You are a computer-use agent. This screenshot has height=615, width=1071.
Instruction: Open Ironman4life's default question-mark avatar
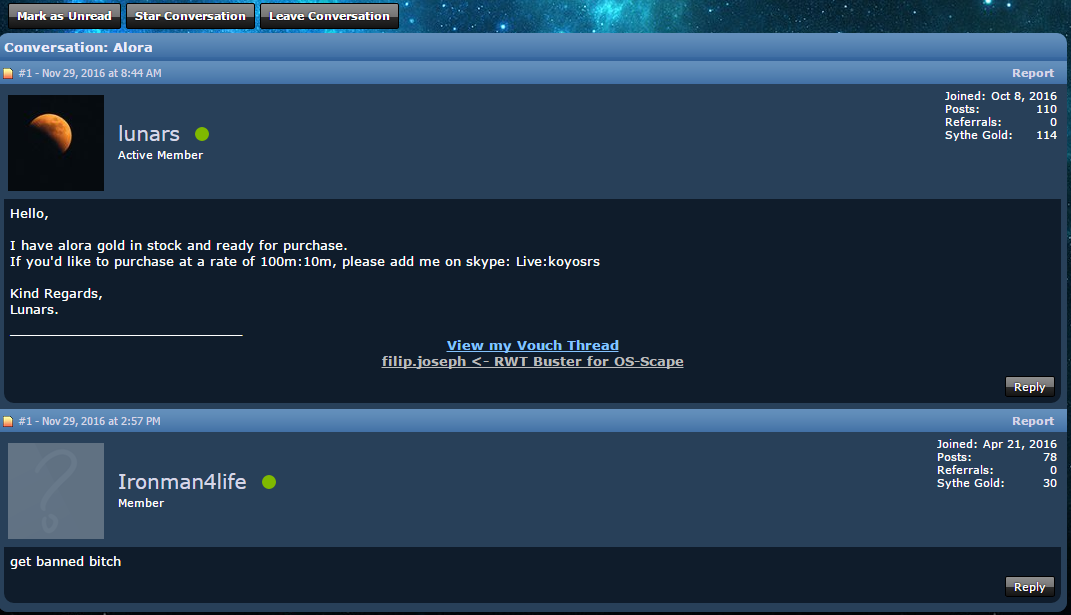56,491
